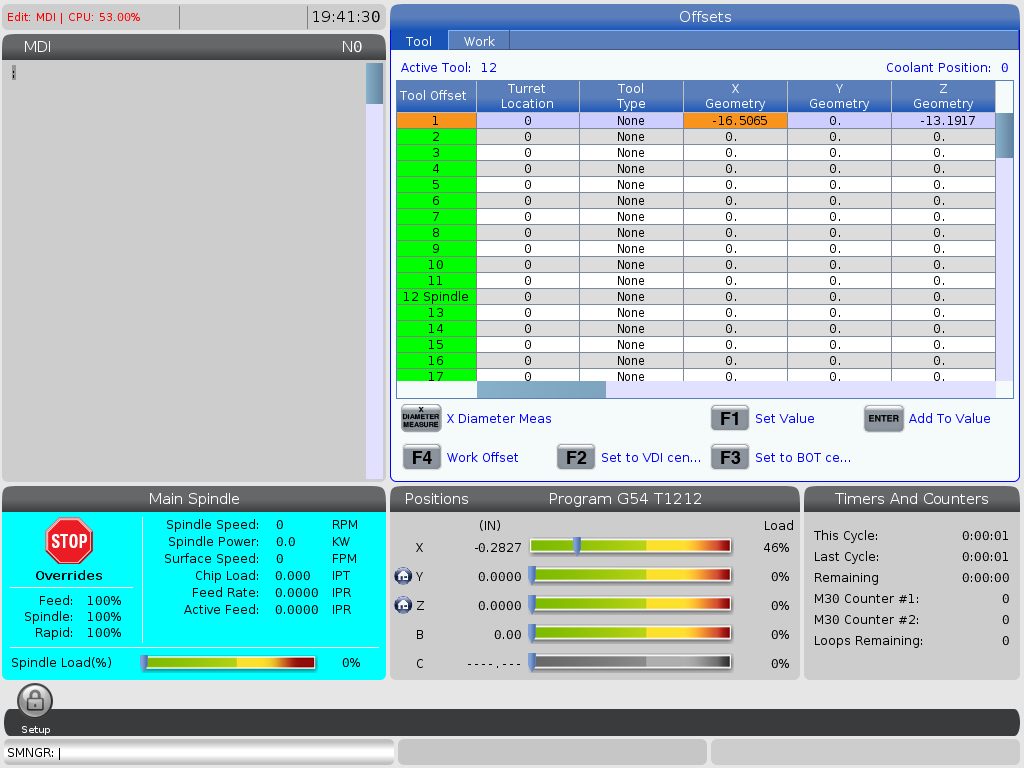Image resolution: width=1024 pixels, height=768 pixels.
Task: Click the Add To Value label
Action: 949,419
